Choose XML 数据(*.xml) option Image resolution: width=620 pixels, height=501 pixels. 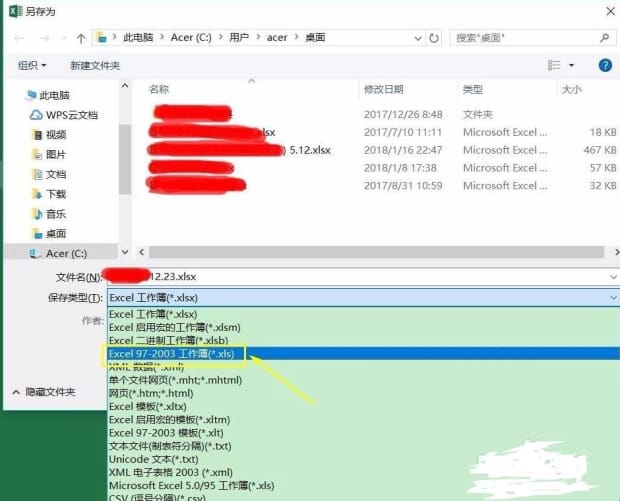pos(363,367)
